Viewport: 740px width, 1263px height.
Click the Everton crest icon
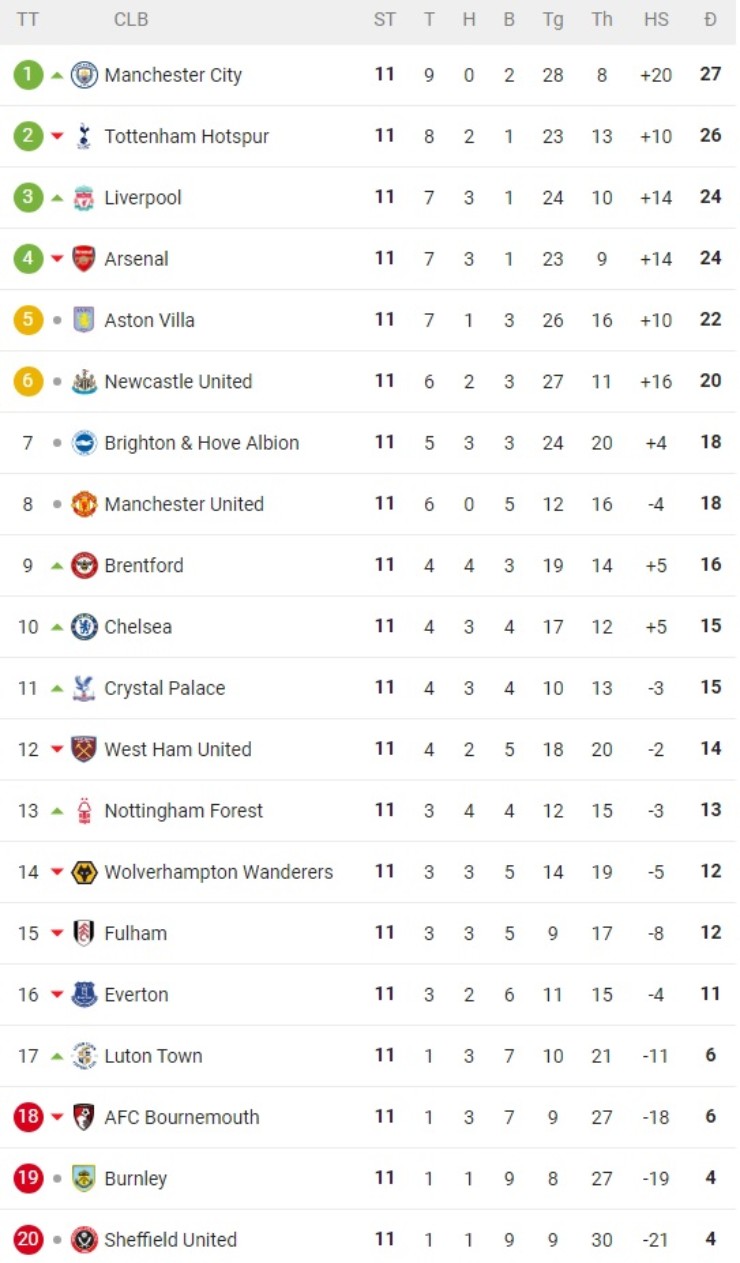pyautogui.click(x=84, y=995)
